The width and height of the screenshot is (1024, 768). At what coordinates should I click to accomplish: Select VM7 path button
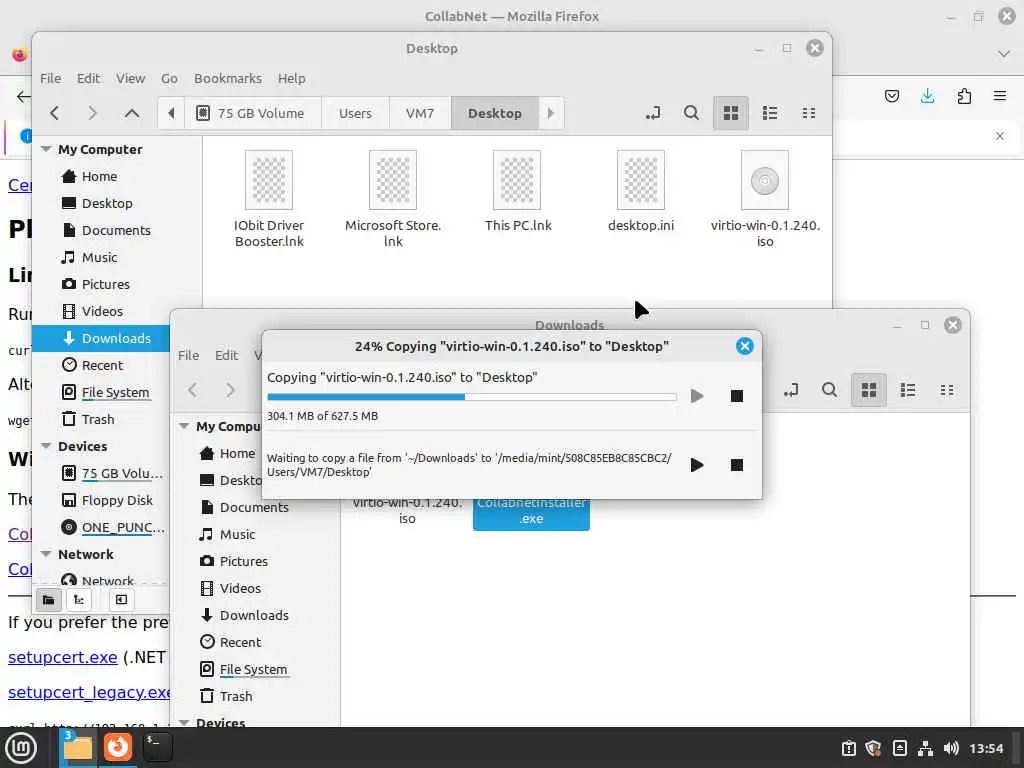pyautogui.click(x=420, y=113)
